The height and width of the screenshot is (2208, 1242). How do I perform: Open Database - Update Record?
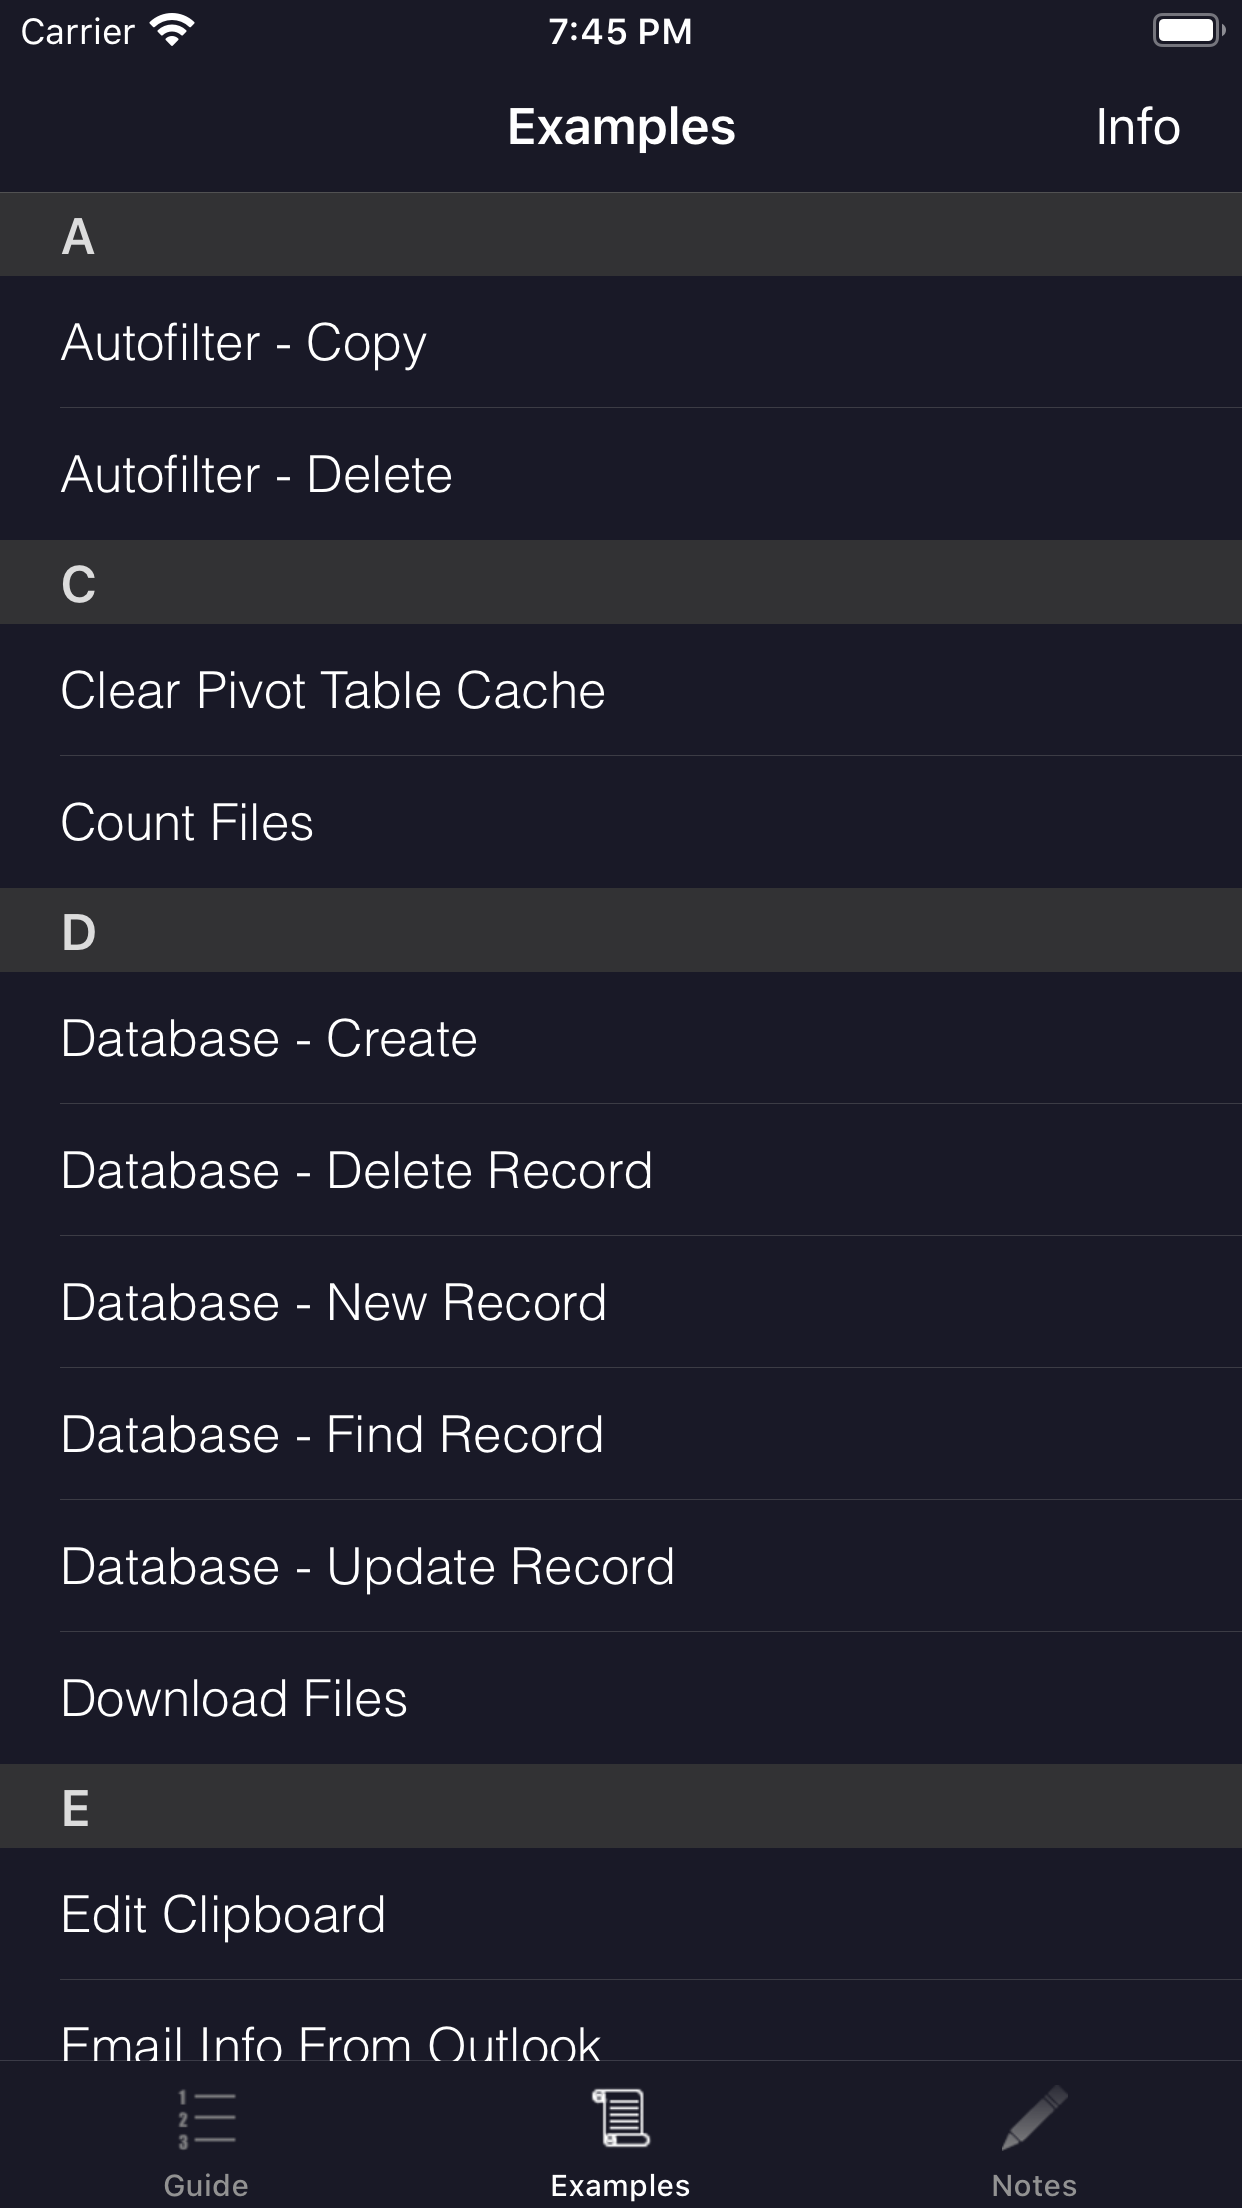click(620, 1566)
